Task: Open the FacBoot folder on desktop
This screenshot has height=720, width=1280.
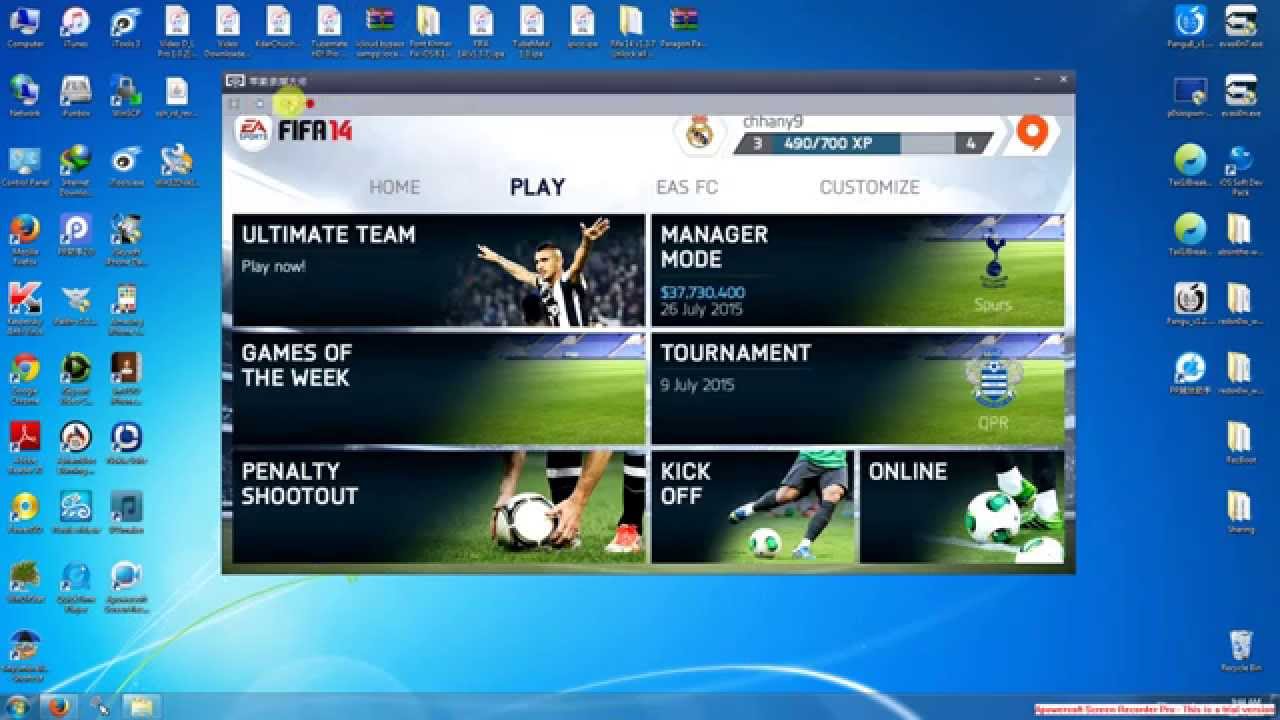Action: pos(1240,443)
